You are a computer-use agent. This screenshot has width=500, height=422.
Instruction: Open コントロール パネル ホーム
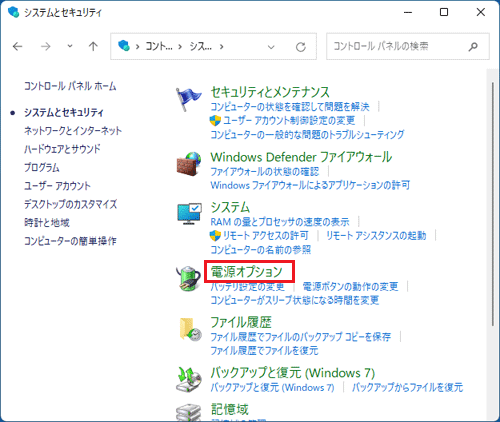[x=70, y=86]
